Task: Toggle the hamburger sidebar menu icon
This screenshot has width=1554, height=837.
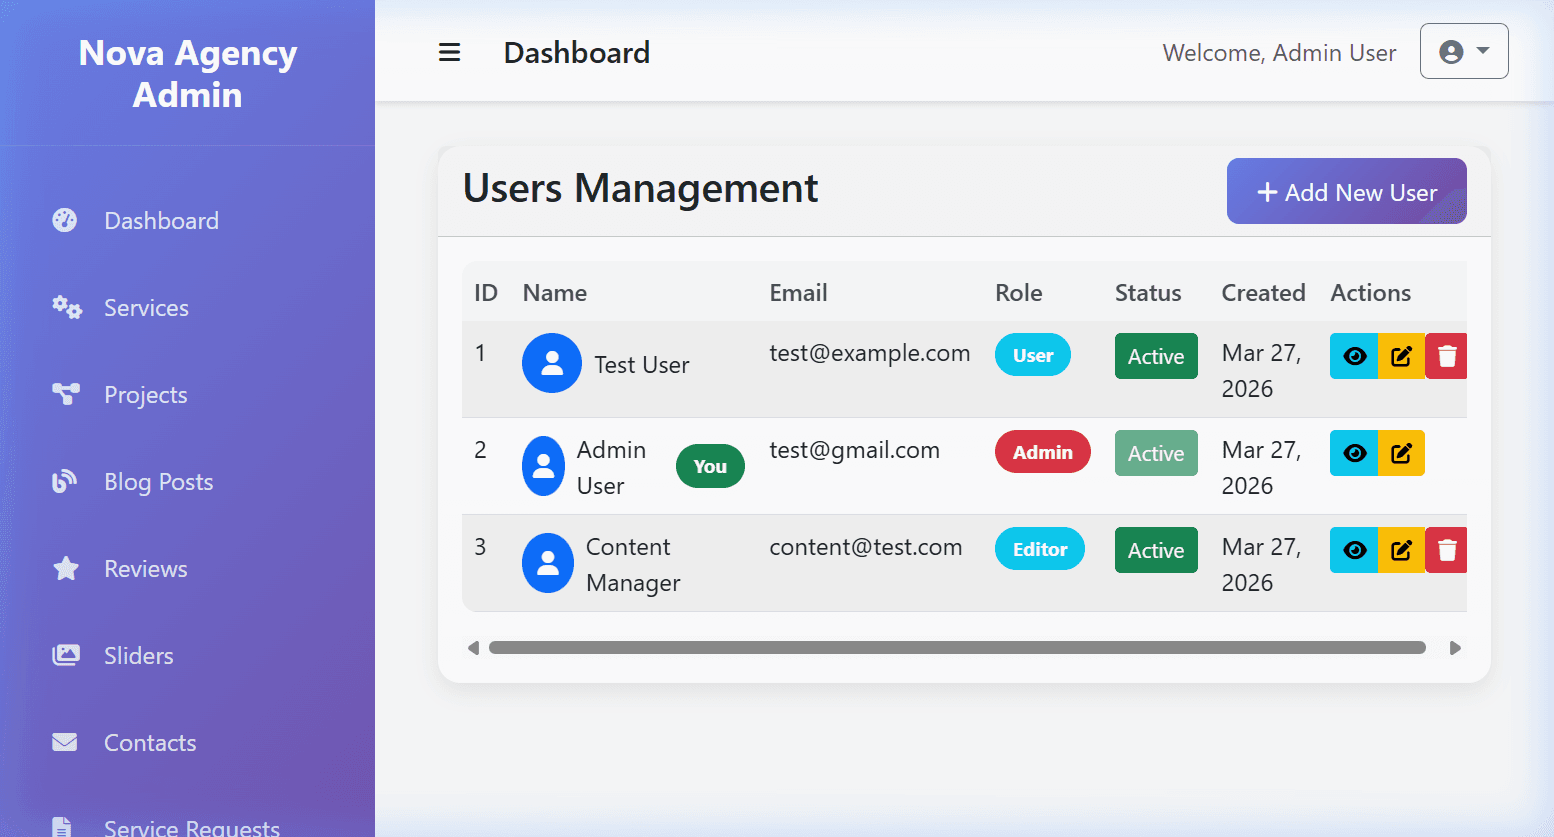Action: pos(449,53)
